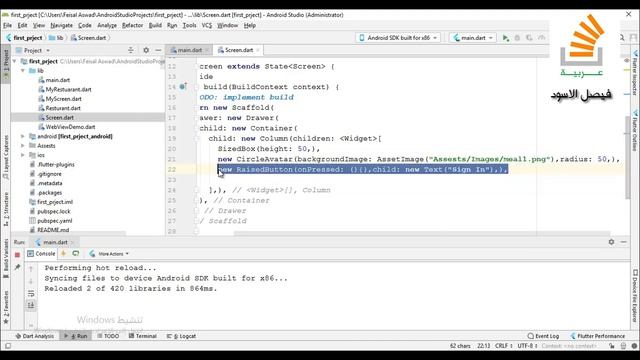Select MyScreen.dart in project tree
Image resolution: width=640 pixels, height=360 pixels.
(63, 99)
